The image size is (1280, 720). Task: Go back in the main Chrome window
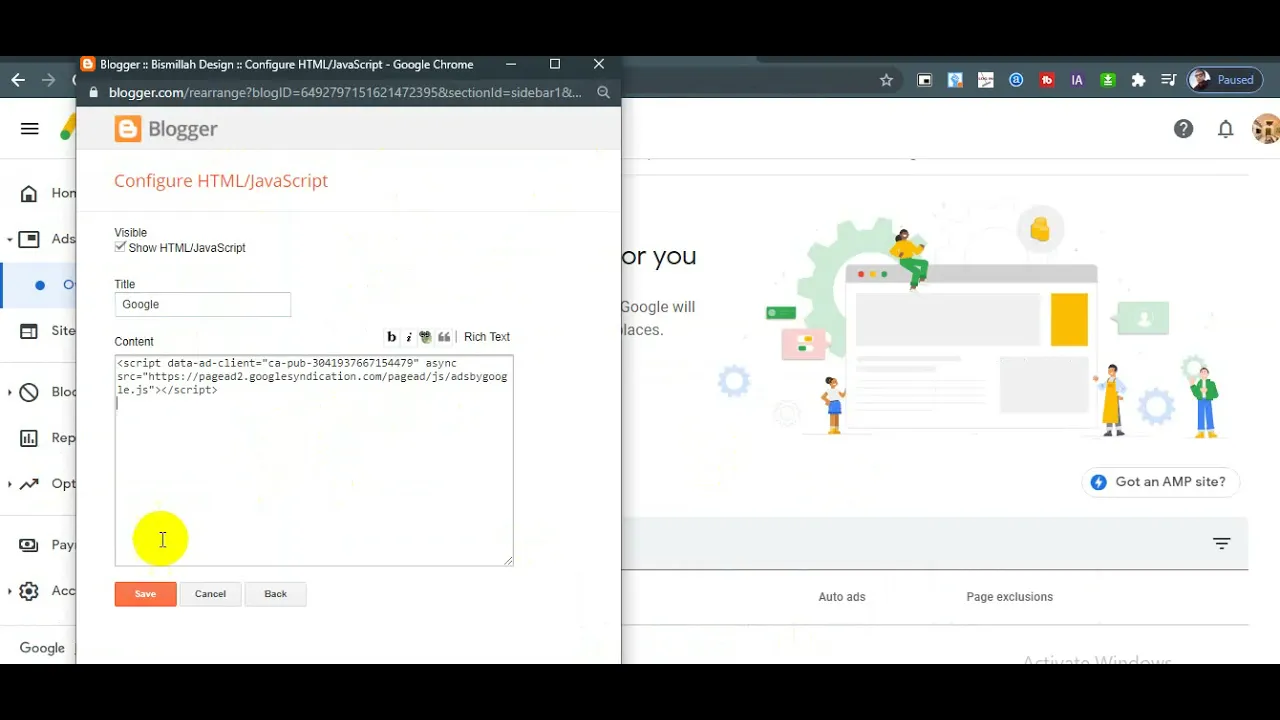point(18,80)
